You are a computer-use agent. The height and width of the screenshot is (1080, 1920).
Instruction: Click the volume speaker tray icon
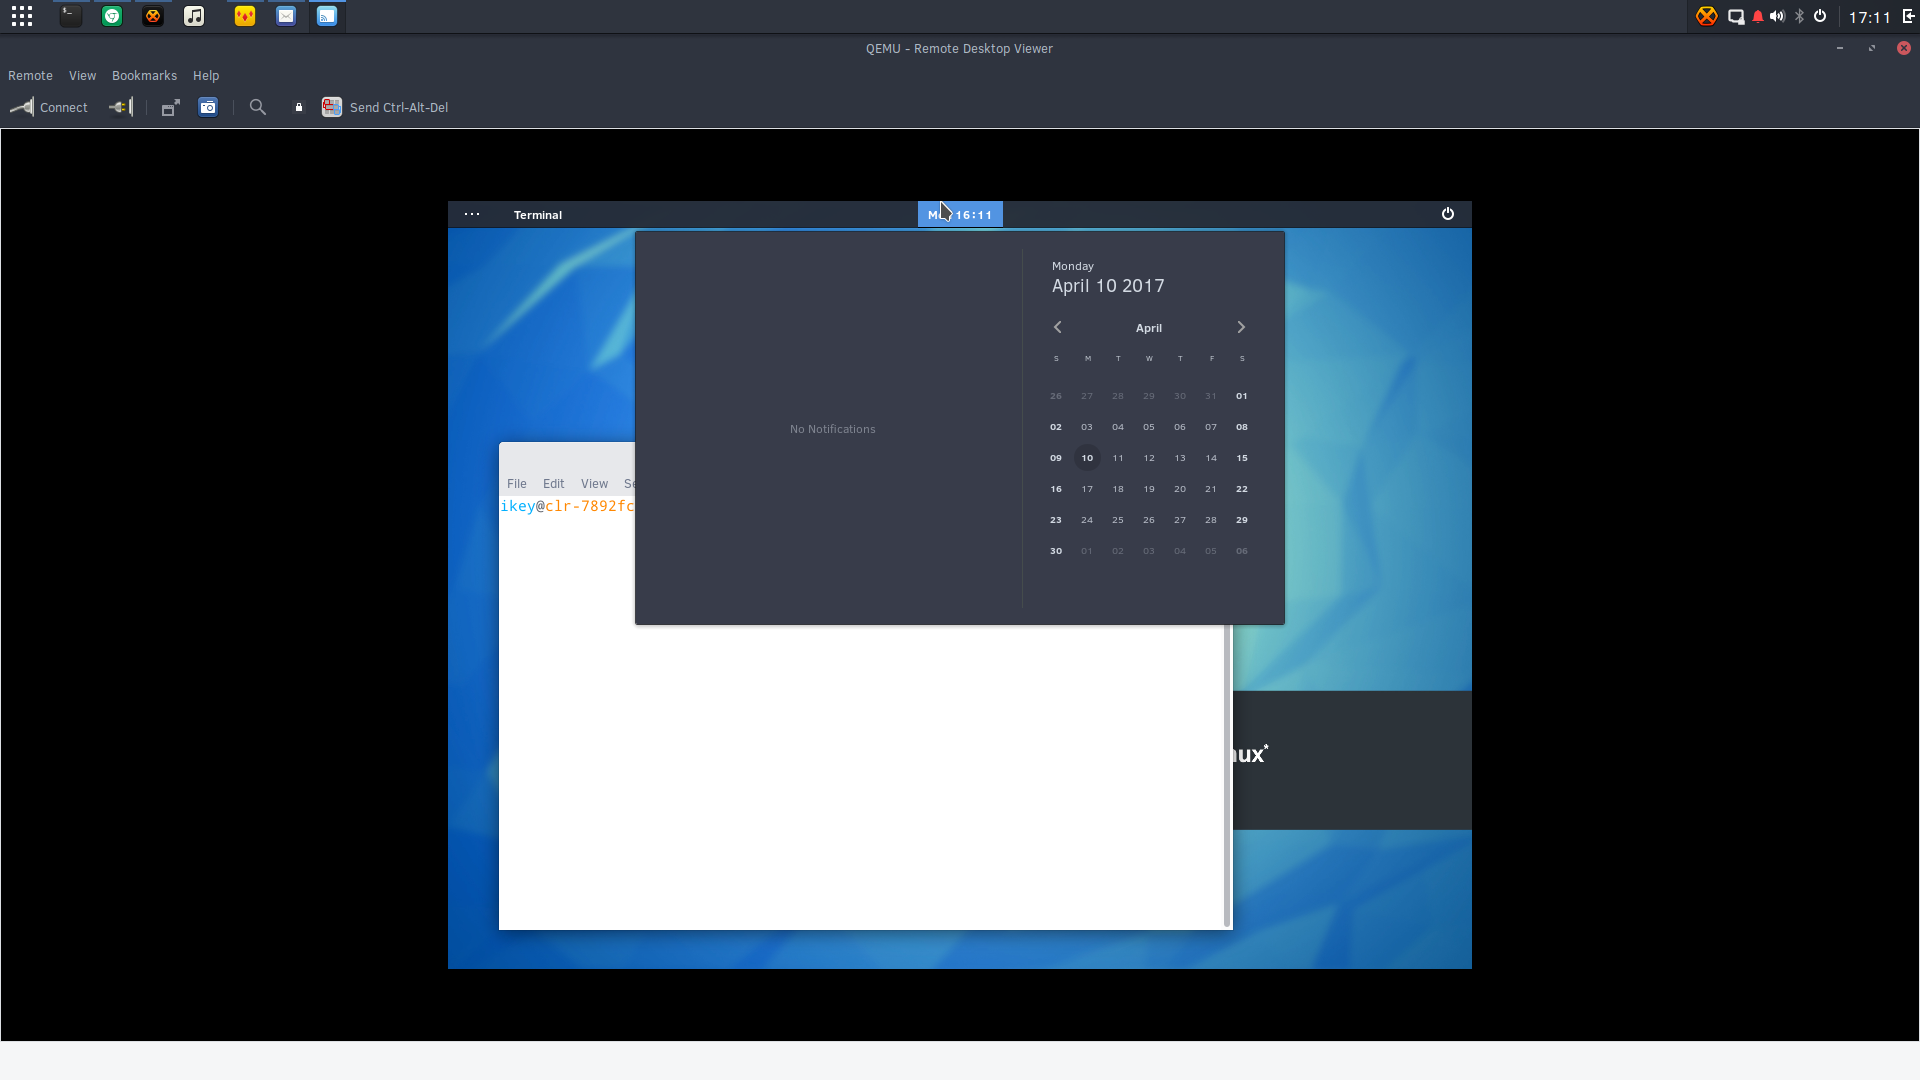1777,16
